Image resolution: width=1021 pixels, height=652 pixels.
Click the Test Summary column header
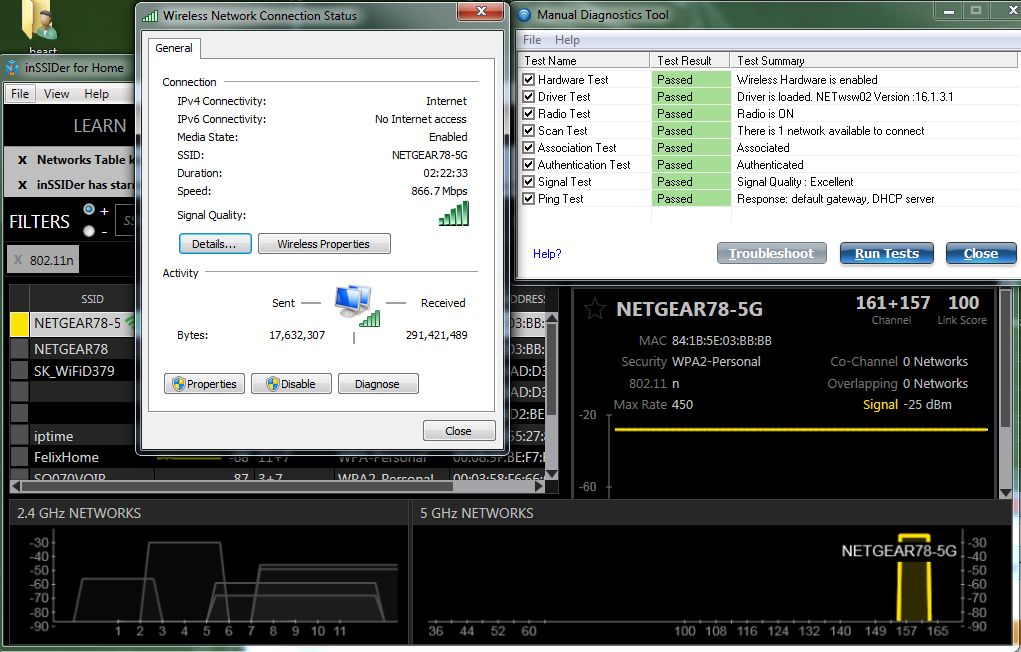click(874, 61)
